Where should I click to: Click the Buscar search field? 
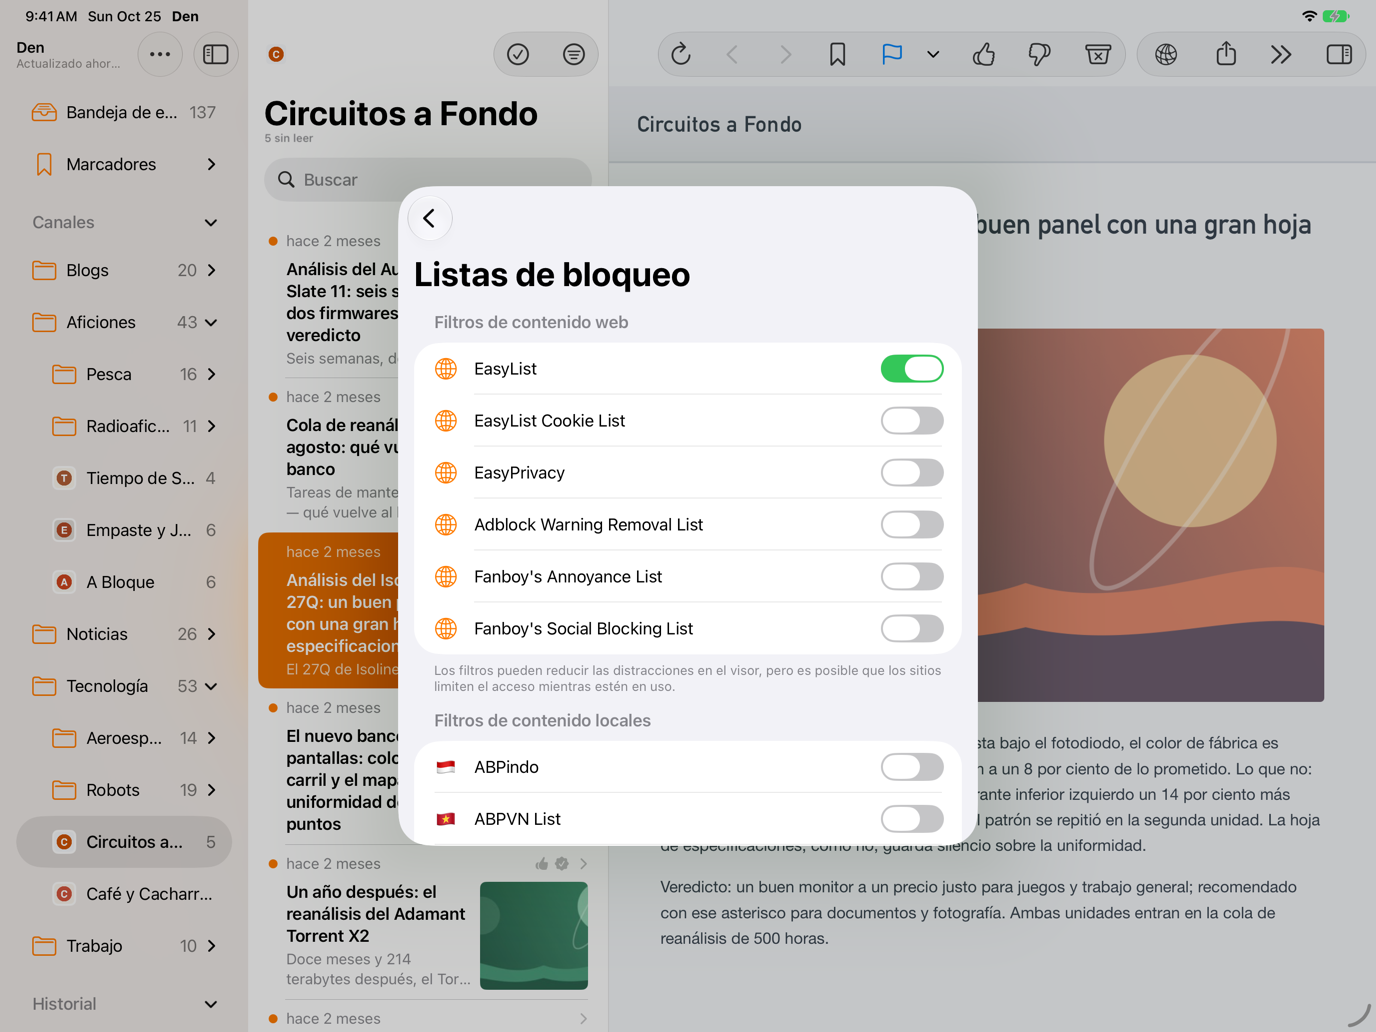point(428,180)
